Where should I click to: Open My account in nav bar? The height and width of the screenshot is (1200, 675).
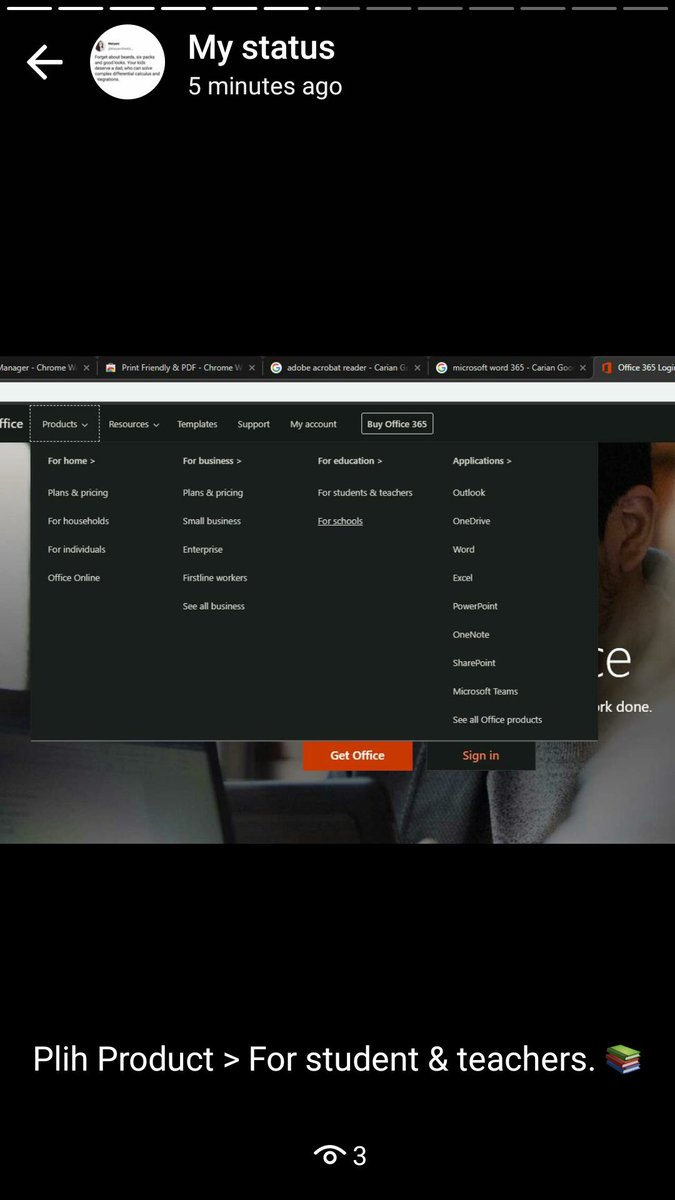[x=313, y=424]
